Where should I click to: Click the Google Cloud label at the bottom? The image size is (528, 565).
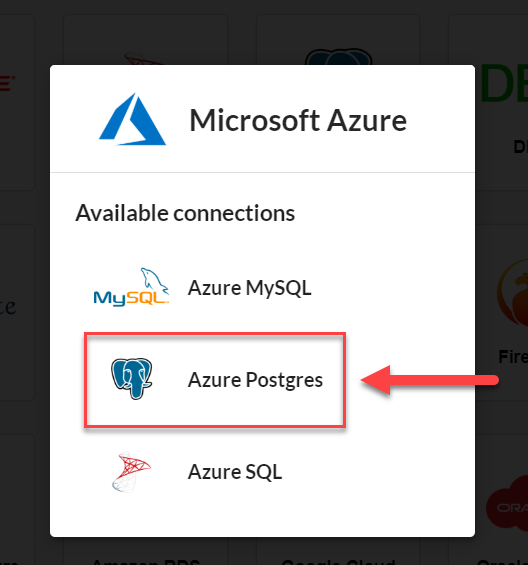pos(338,562)
